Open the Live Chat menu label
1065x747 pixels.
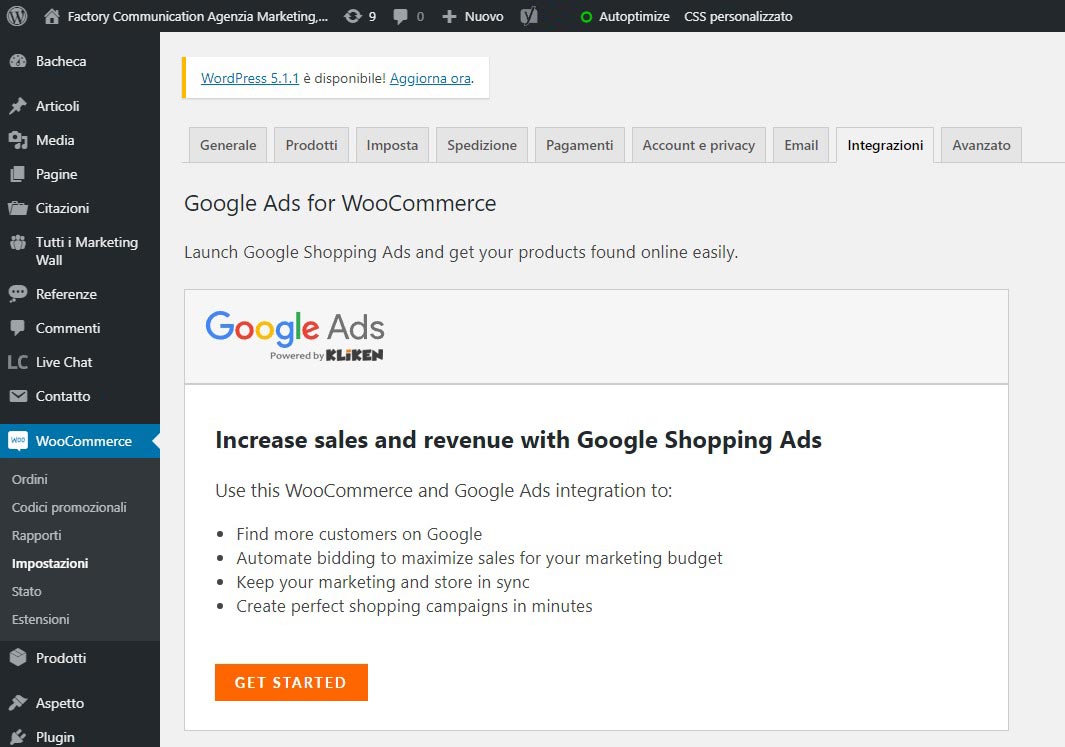pyautogui.click(x=63, y=362)
